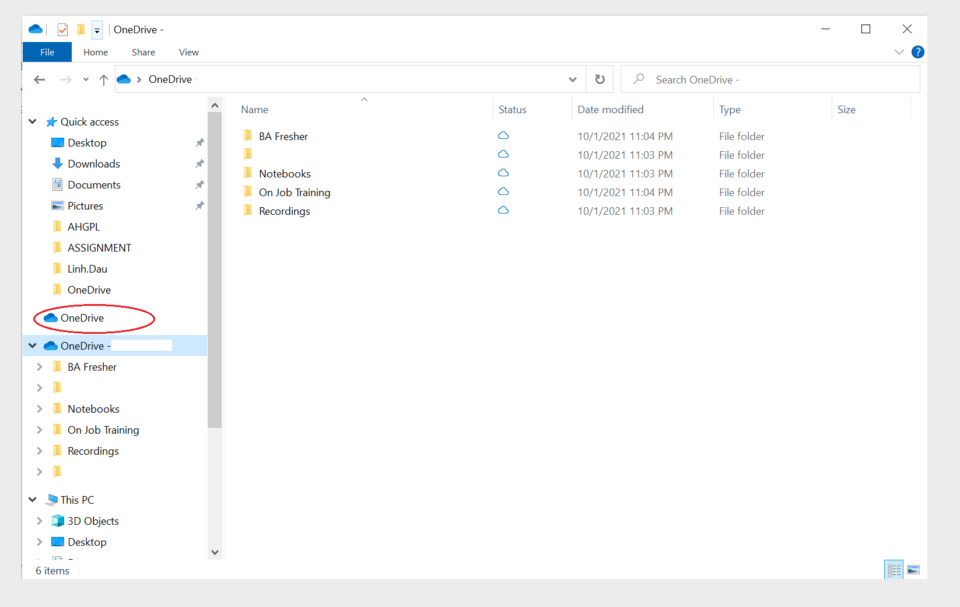The width and height of the screenshot is (960, 607).
Task: Select Quick access in the navigation pane
Action: [89, 122]
